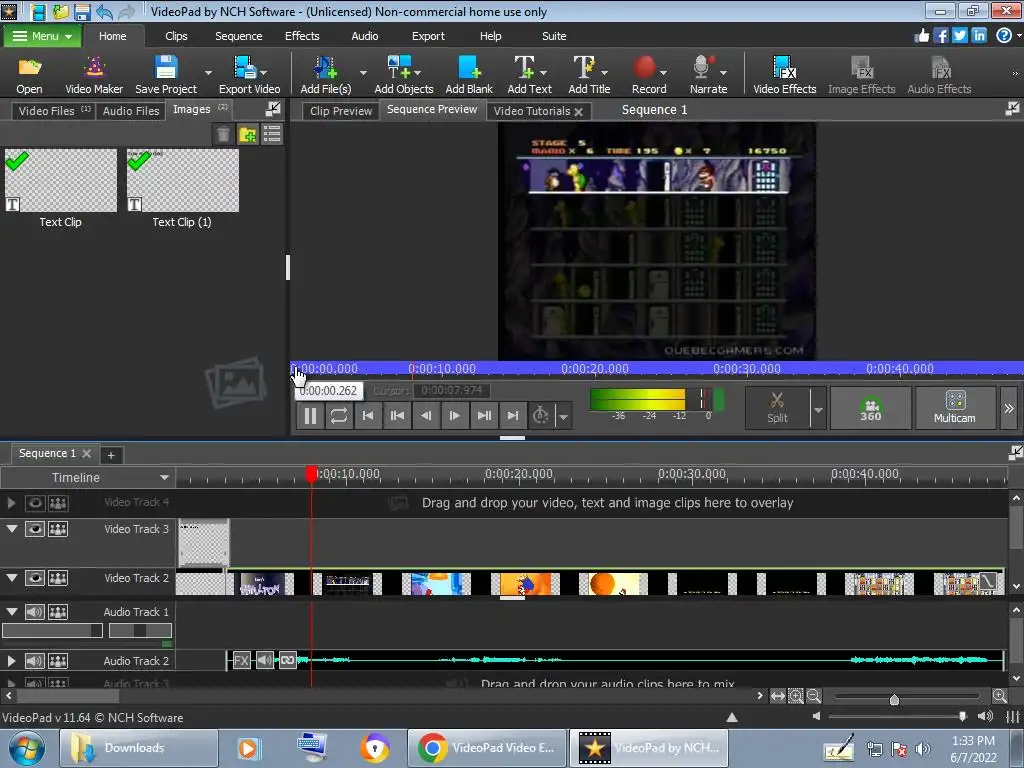This screenshot has width=1024, height=768.
Task: Open the Effects ribbon tab
Action: click(302, 36)
